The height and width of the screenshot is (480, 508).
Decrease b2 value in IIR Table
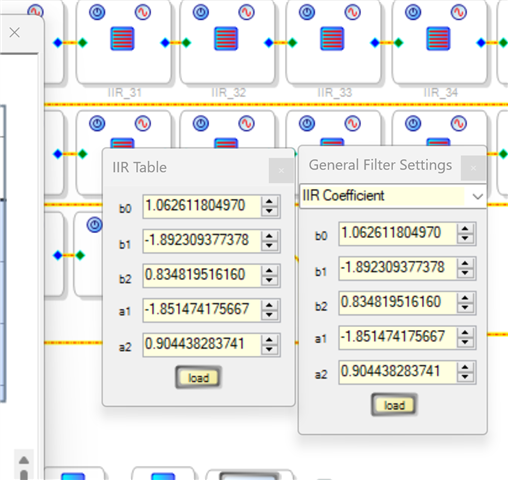tap(269, 280)
